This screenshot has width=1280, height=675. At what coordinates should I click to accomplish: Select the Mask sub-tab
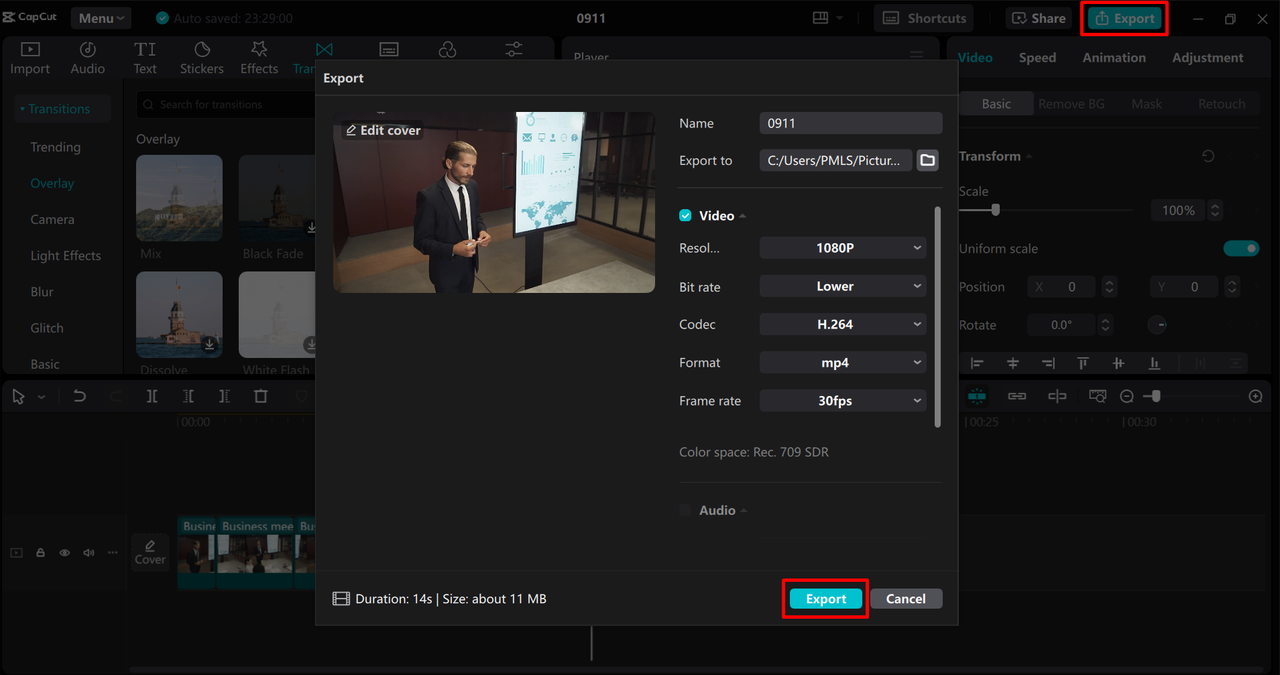[x=1147, y=104]
